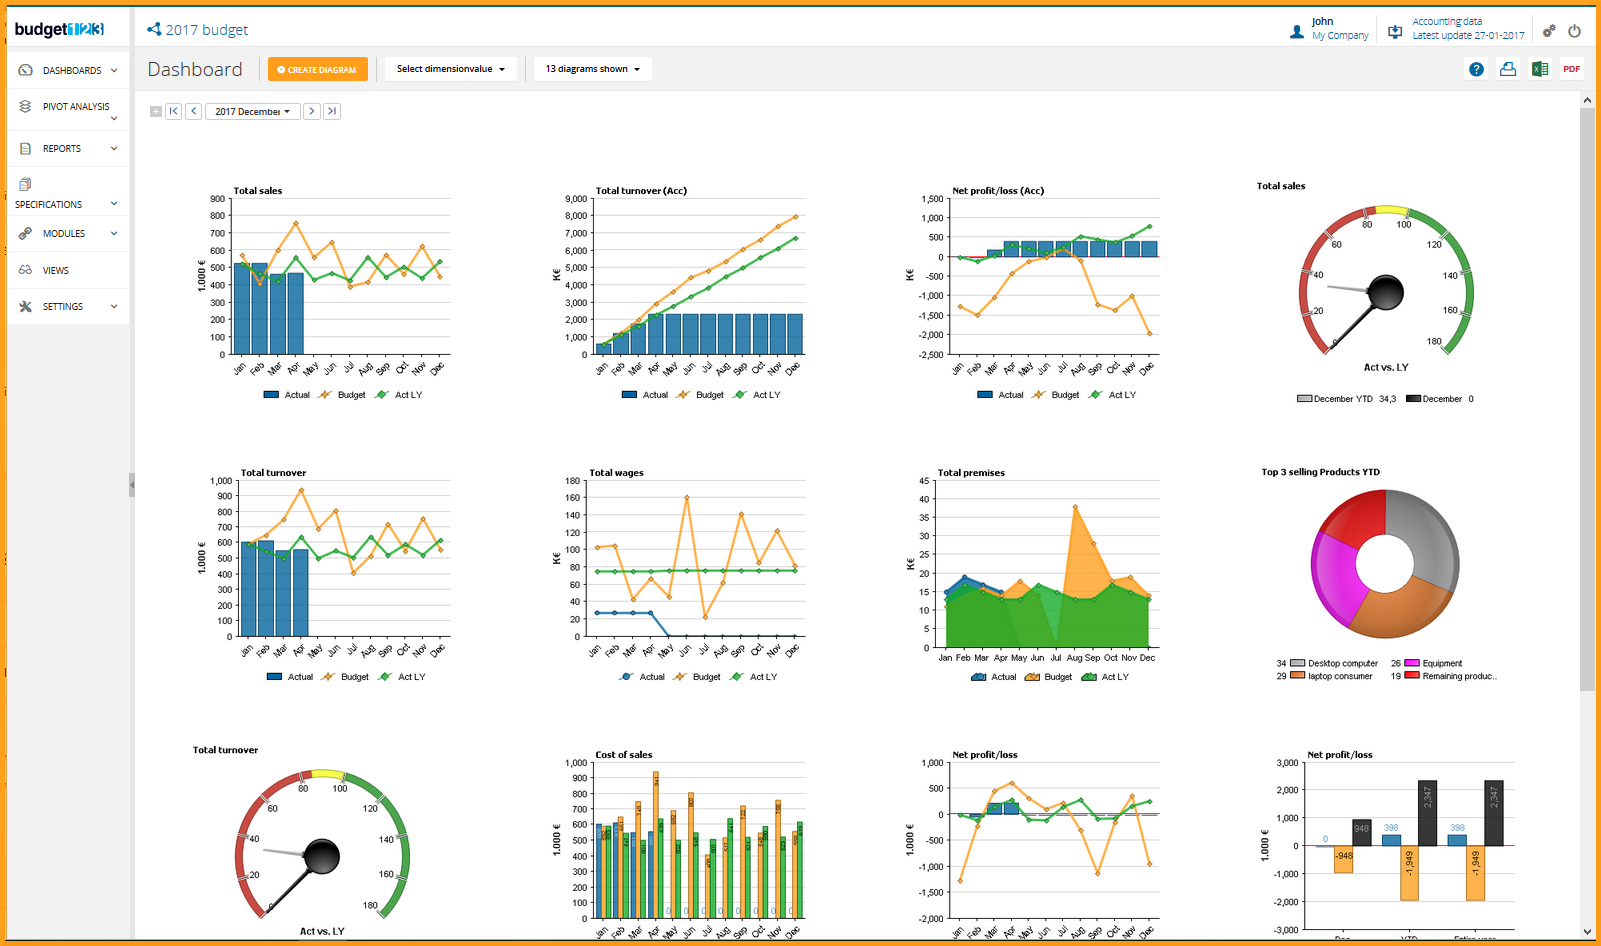Toggle Budget series in Total sales legend
This screenshot has width=1601, height=946.
(343, 395)
